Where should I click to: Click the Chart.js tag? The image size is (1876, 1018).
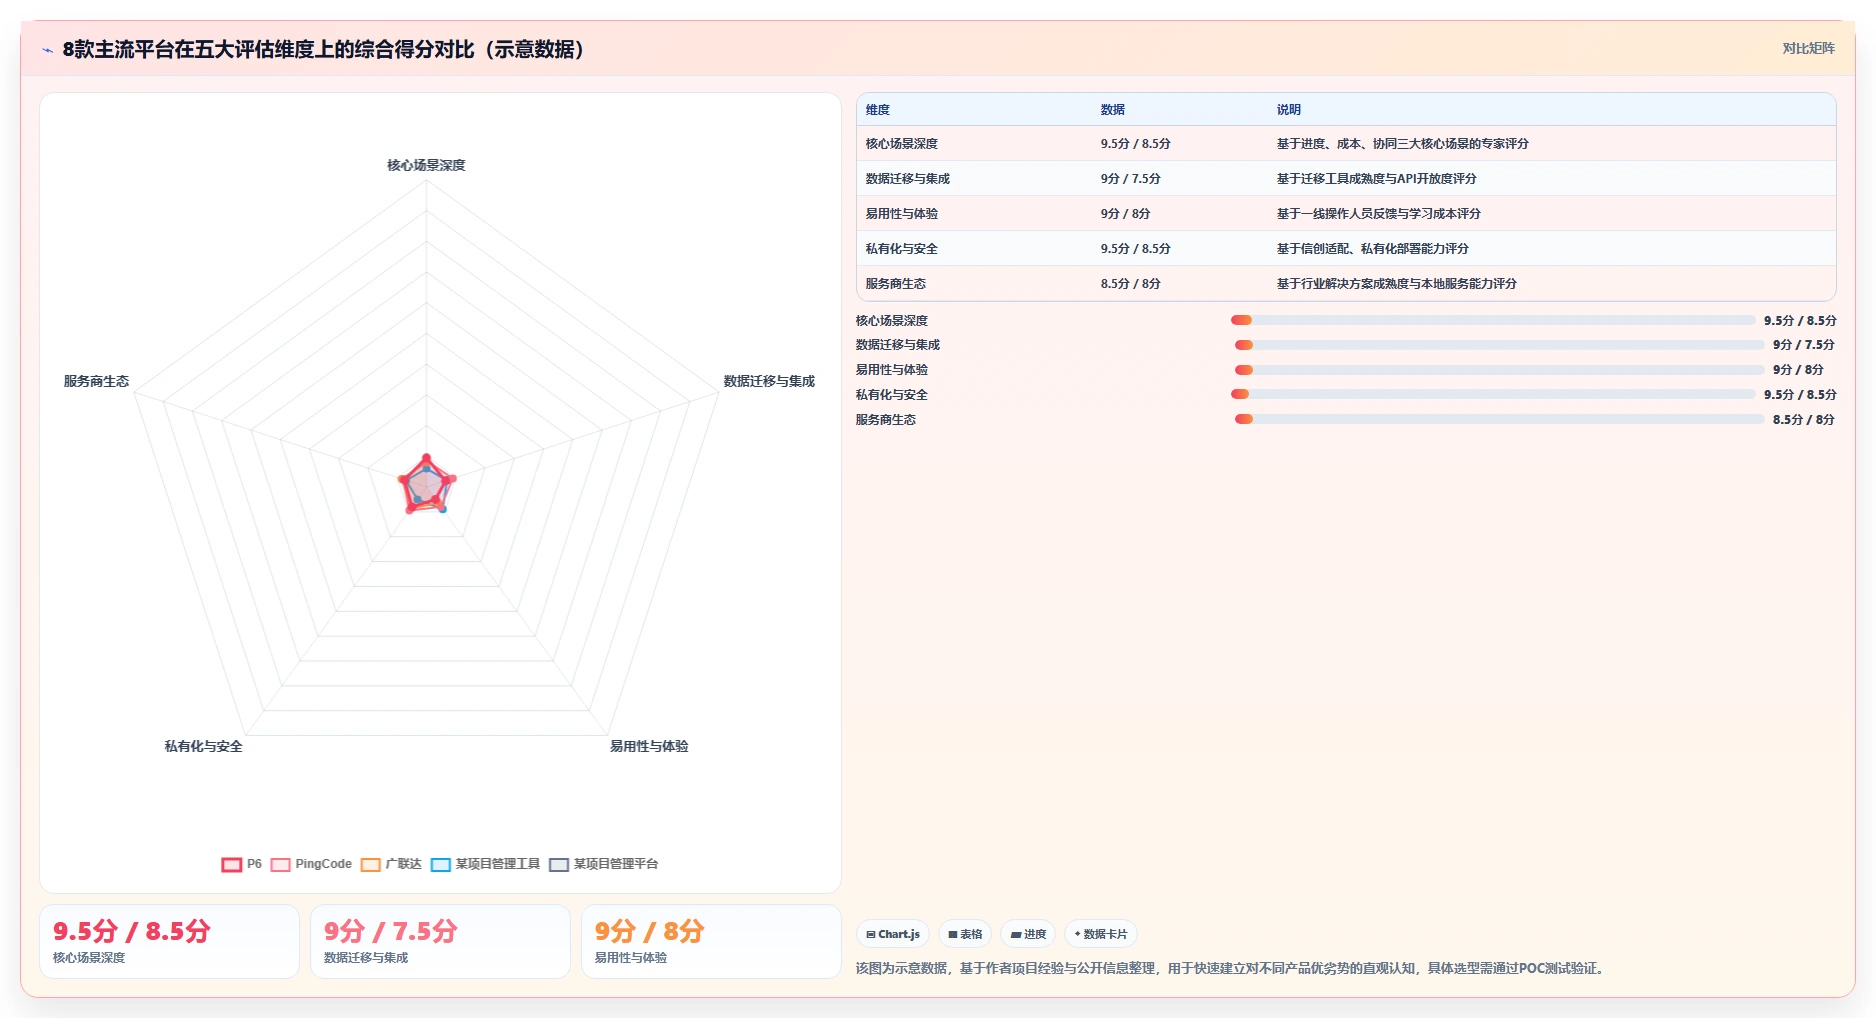[x=893, y=934]
